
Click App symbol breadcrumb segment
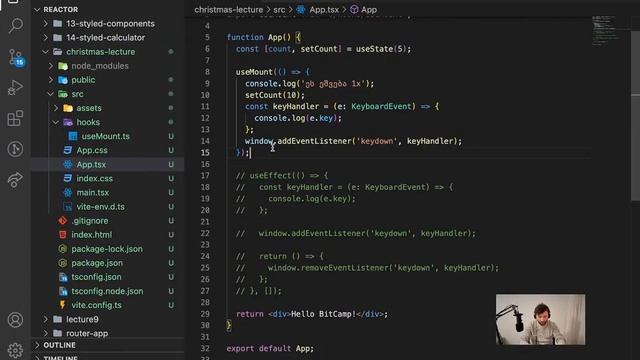click(x=364, y=10)
